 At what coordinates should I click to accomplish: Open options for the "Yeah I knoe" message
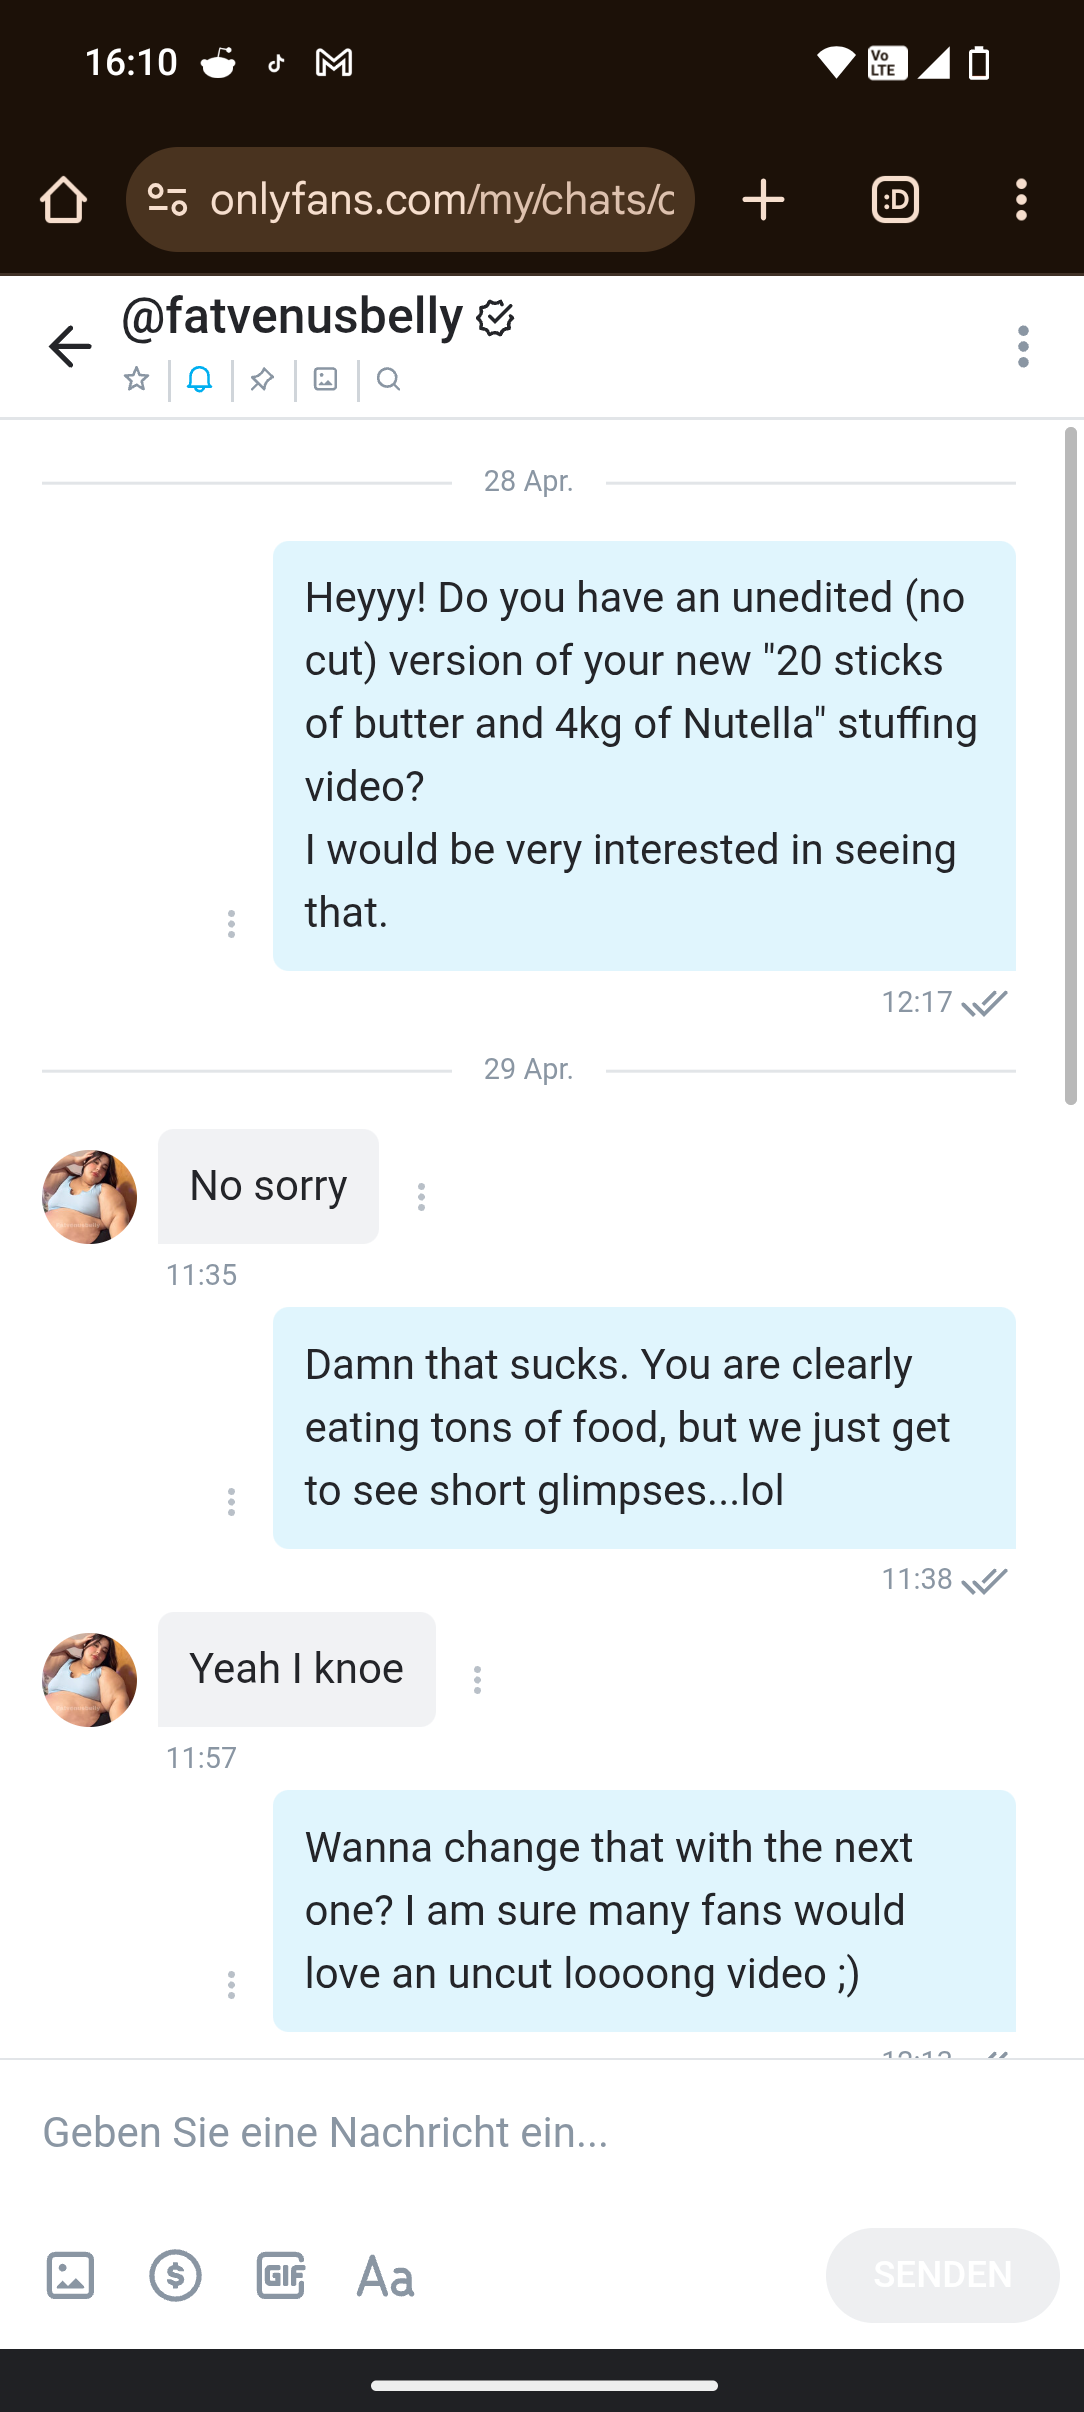click(x=478, y=1680)
